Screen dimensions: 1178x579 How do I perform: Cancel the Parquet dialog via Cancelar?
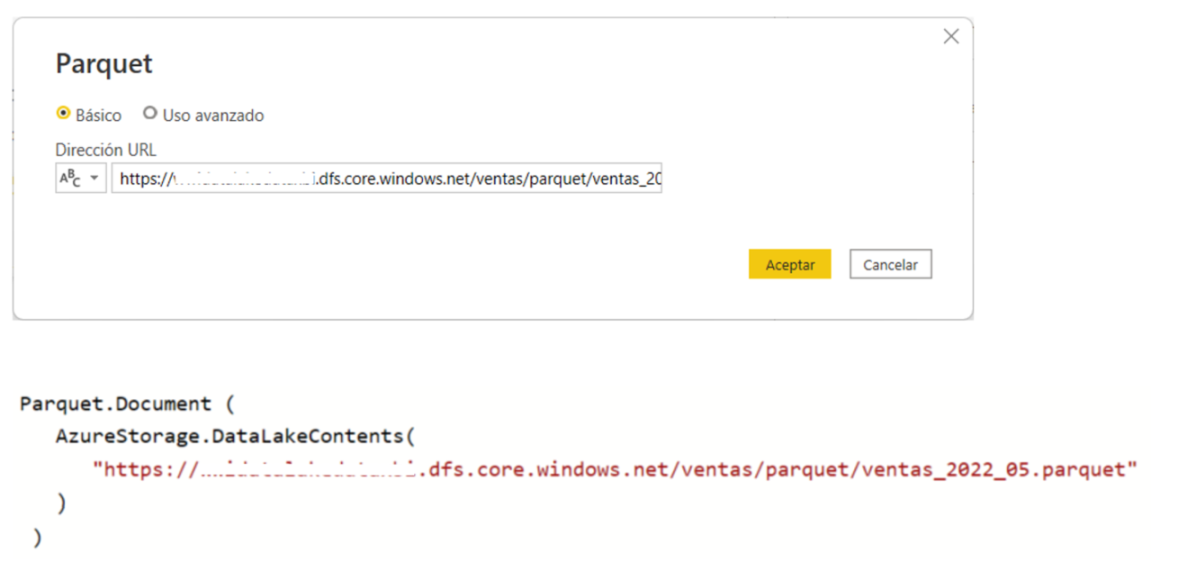(x=889, y=264)
